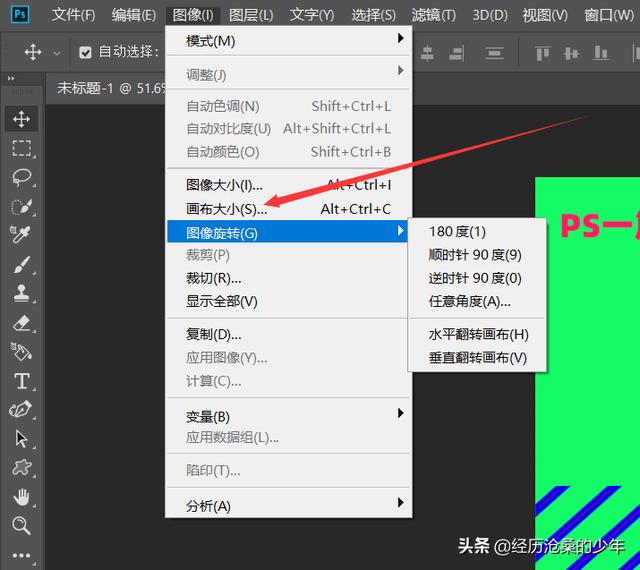The height and width of the screenshot is (570, 640).
Task: Select the Eyedropper tool
Action: tap(21, 234)
